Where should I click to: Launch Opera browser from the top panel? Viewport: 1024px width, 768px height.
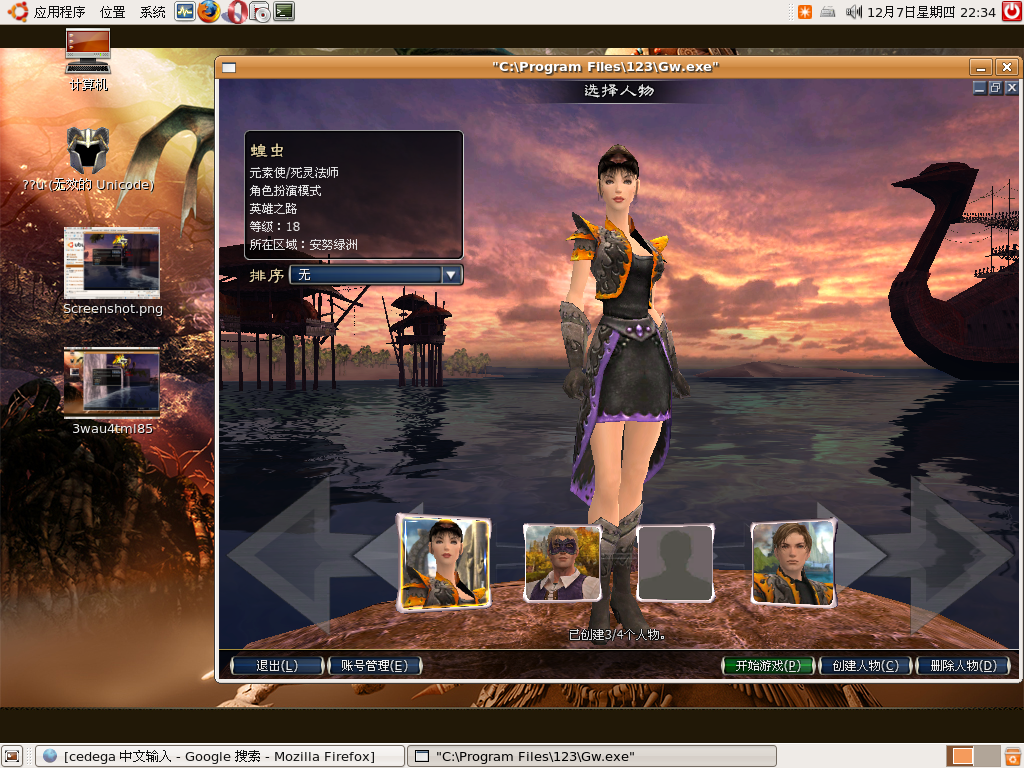236,12
